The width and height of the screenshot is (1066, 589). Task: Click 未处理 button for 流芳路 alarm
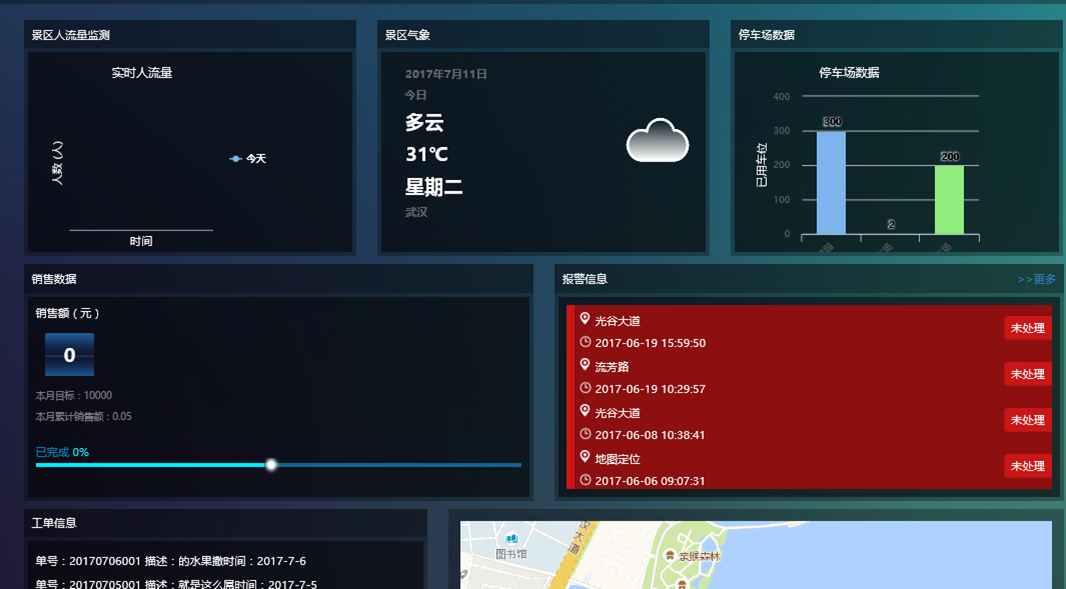point(1027,374)
